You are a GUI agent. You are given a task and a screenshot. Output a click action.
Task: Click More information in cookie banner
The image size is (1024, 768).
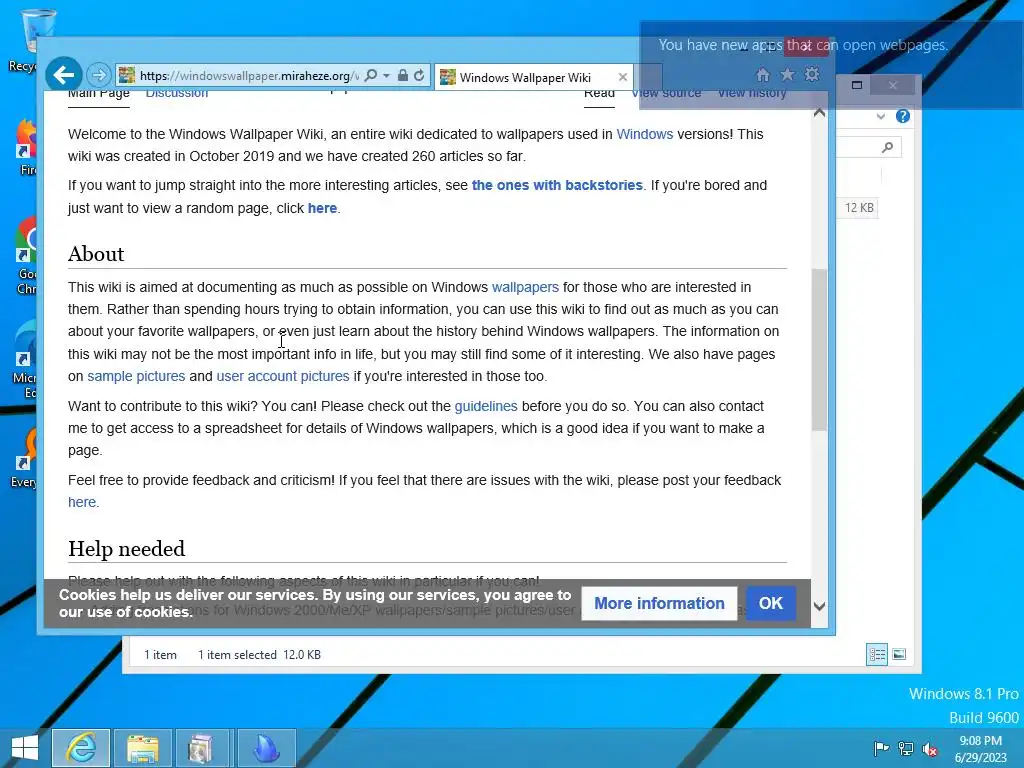pos(659,603)
